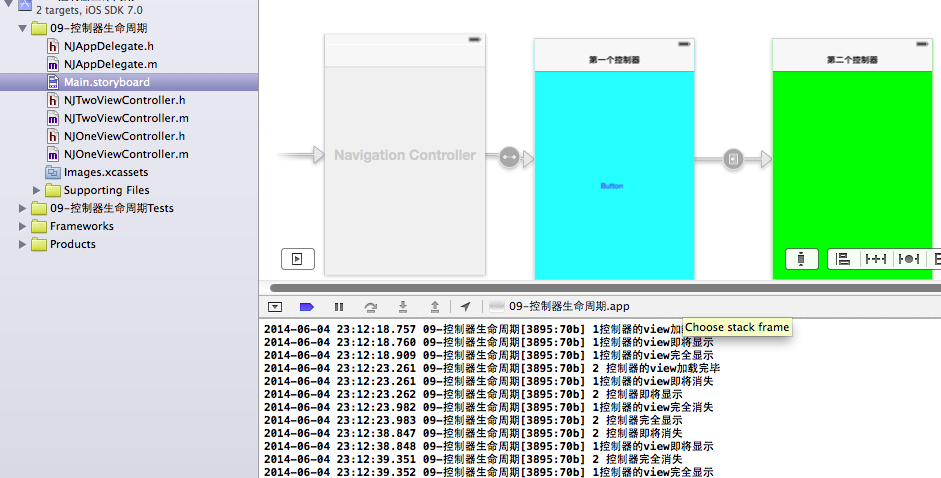Image resolution: width=941 pixels, height=478 pixels.
Task: Open the Align constraints menu
Action: 843,259
